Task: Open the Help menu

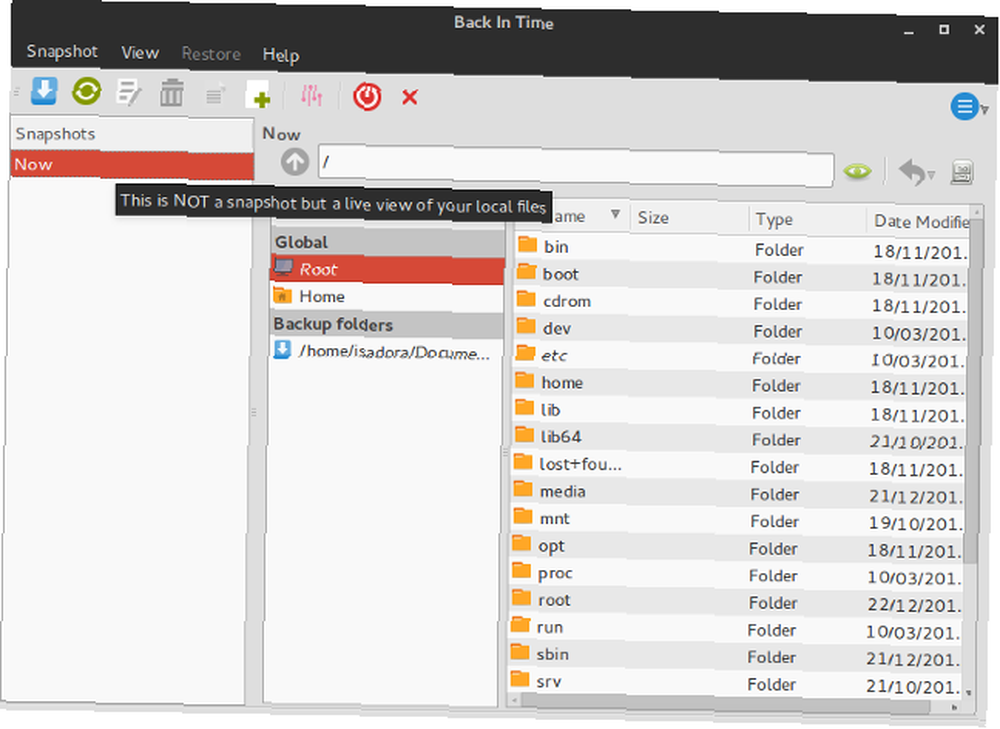Action: tap(281, 55)
